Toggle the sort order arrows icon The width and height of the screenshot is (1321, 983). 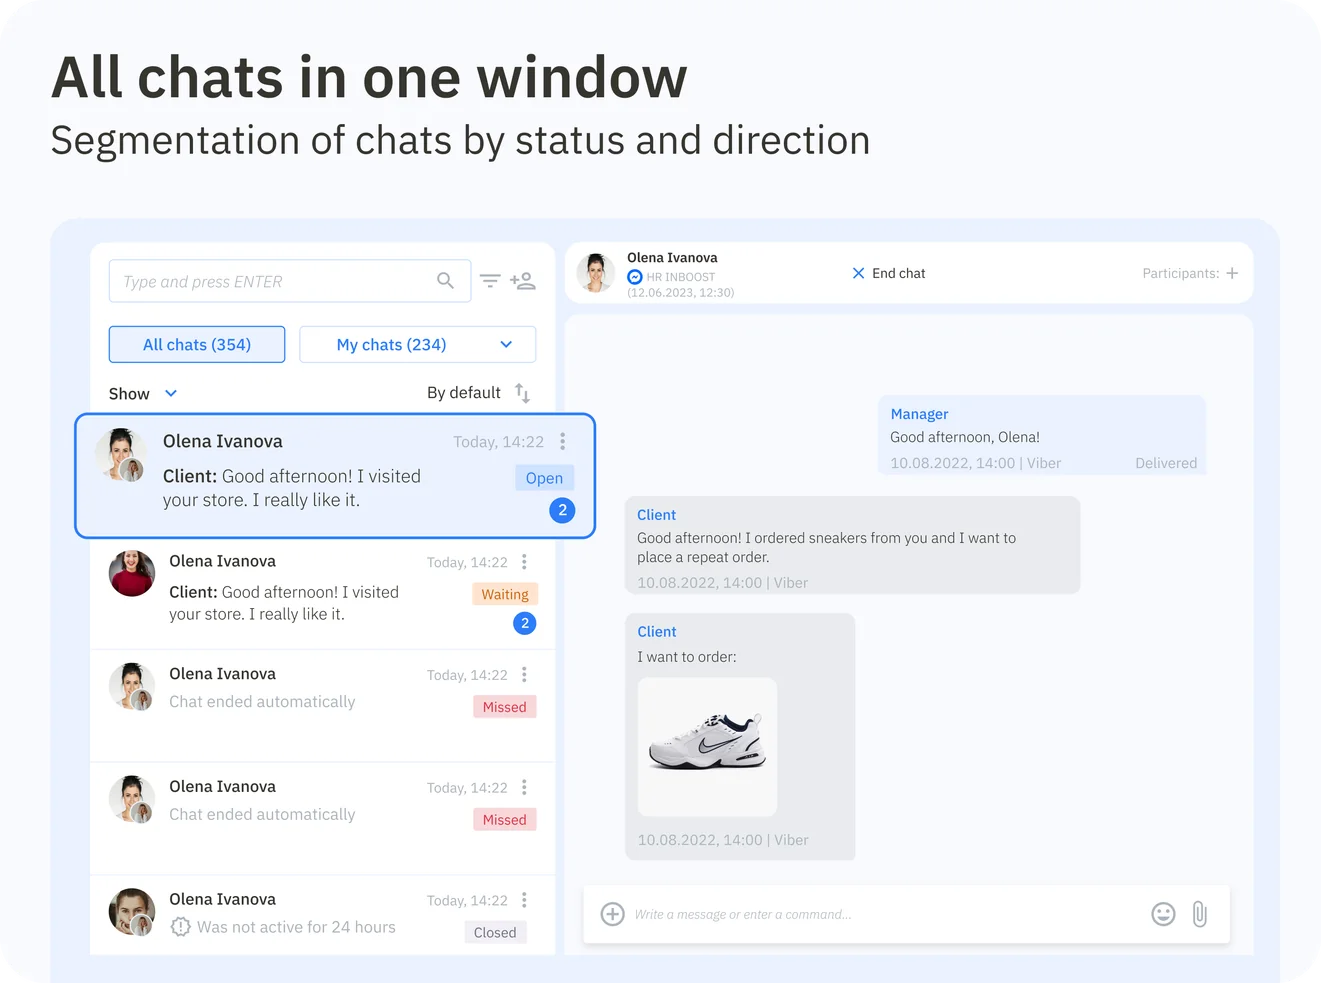522,393
